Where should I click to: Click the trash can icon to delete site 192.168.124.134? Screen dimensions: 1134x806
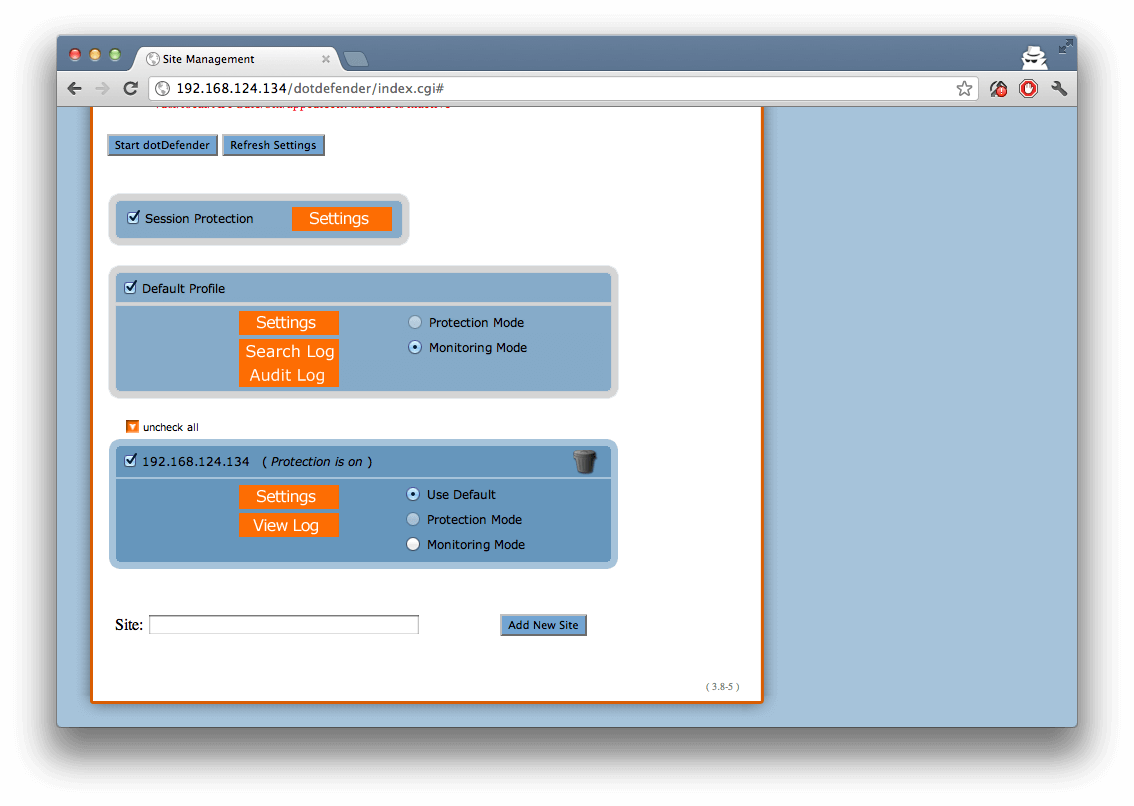pos(584,461)
